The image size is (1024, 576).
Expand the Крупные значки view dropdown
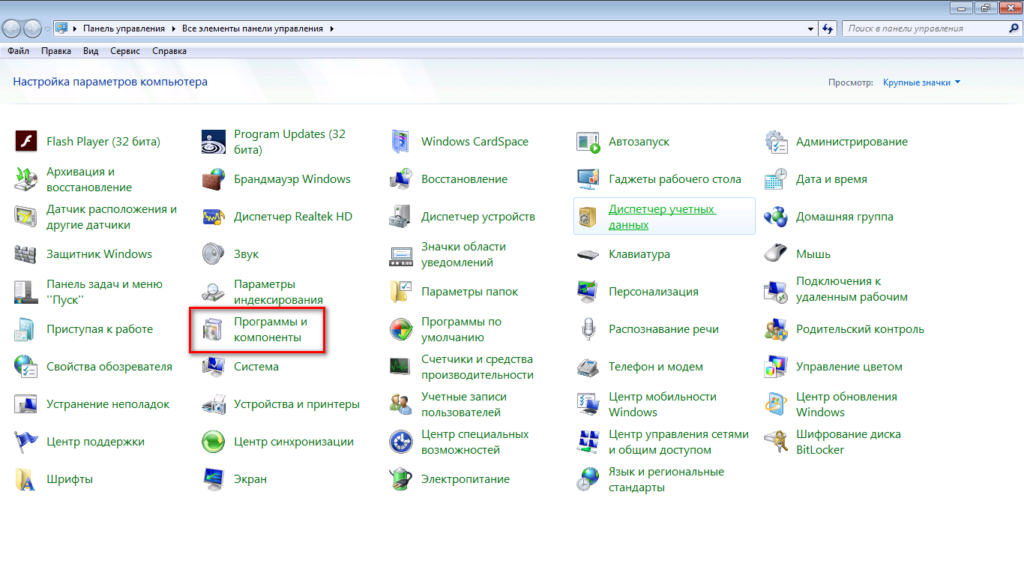pos(921,82)
